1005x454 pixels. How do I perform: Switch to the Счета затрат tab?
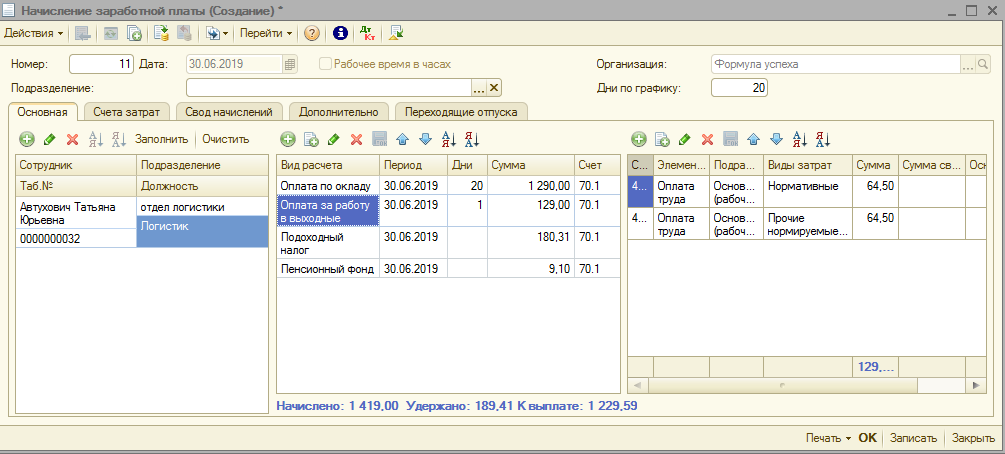[127, 112]
